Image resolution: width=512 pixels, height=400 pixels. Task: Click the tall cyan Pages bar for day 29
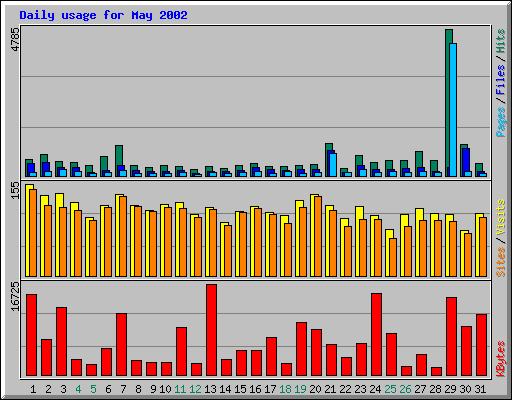pyautogui.click(x=453, y=110)
